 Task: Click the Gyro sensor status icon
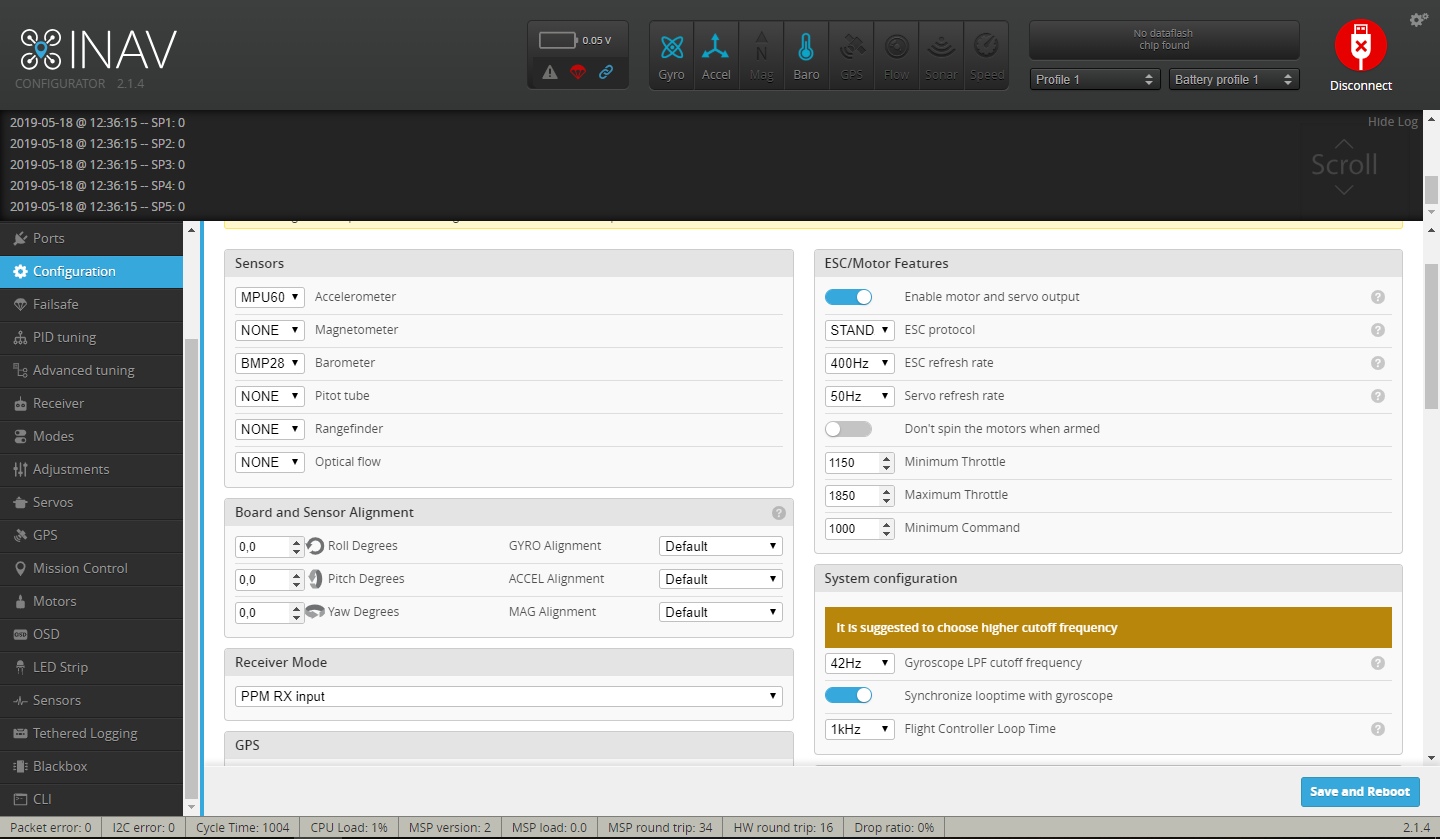click(672, 55)
